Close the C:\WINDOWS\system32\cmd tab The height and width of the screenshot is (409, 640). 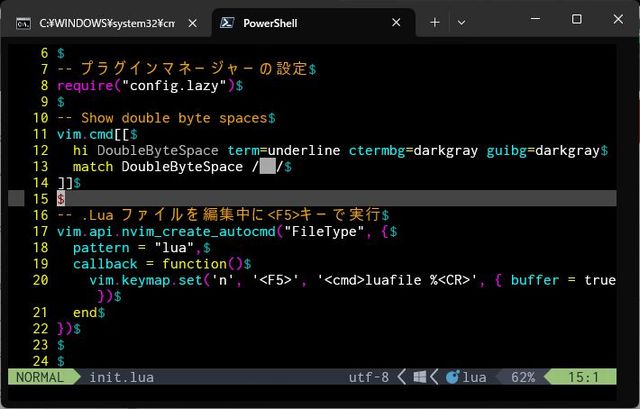pyautogui.click(x=192, y=22)
